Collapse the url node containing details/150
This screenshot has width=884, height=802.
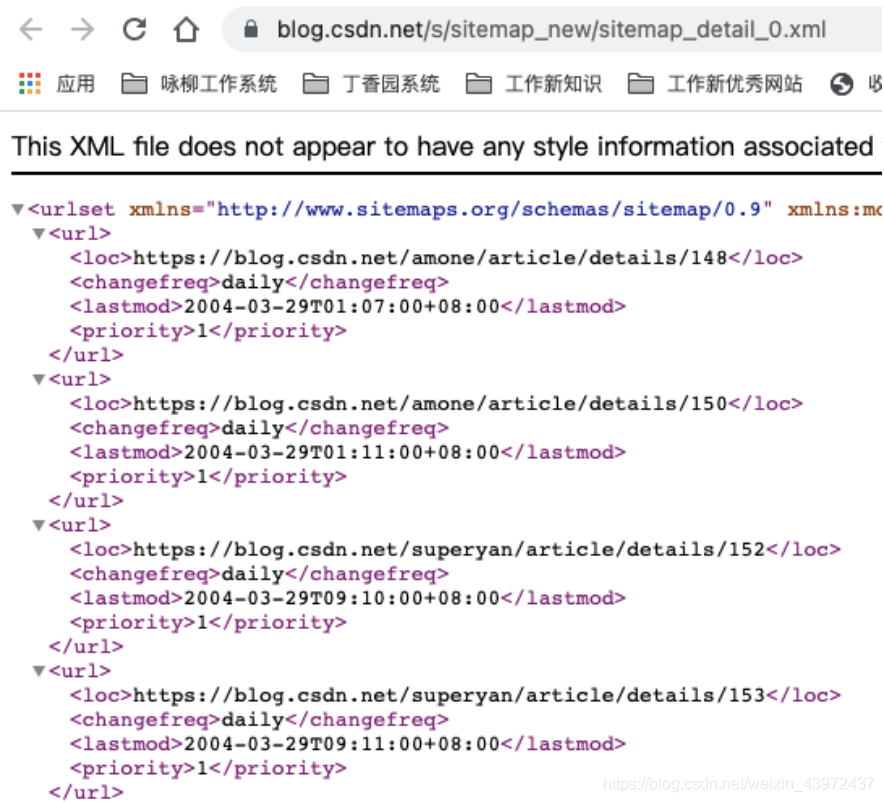pos(39,379)
